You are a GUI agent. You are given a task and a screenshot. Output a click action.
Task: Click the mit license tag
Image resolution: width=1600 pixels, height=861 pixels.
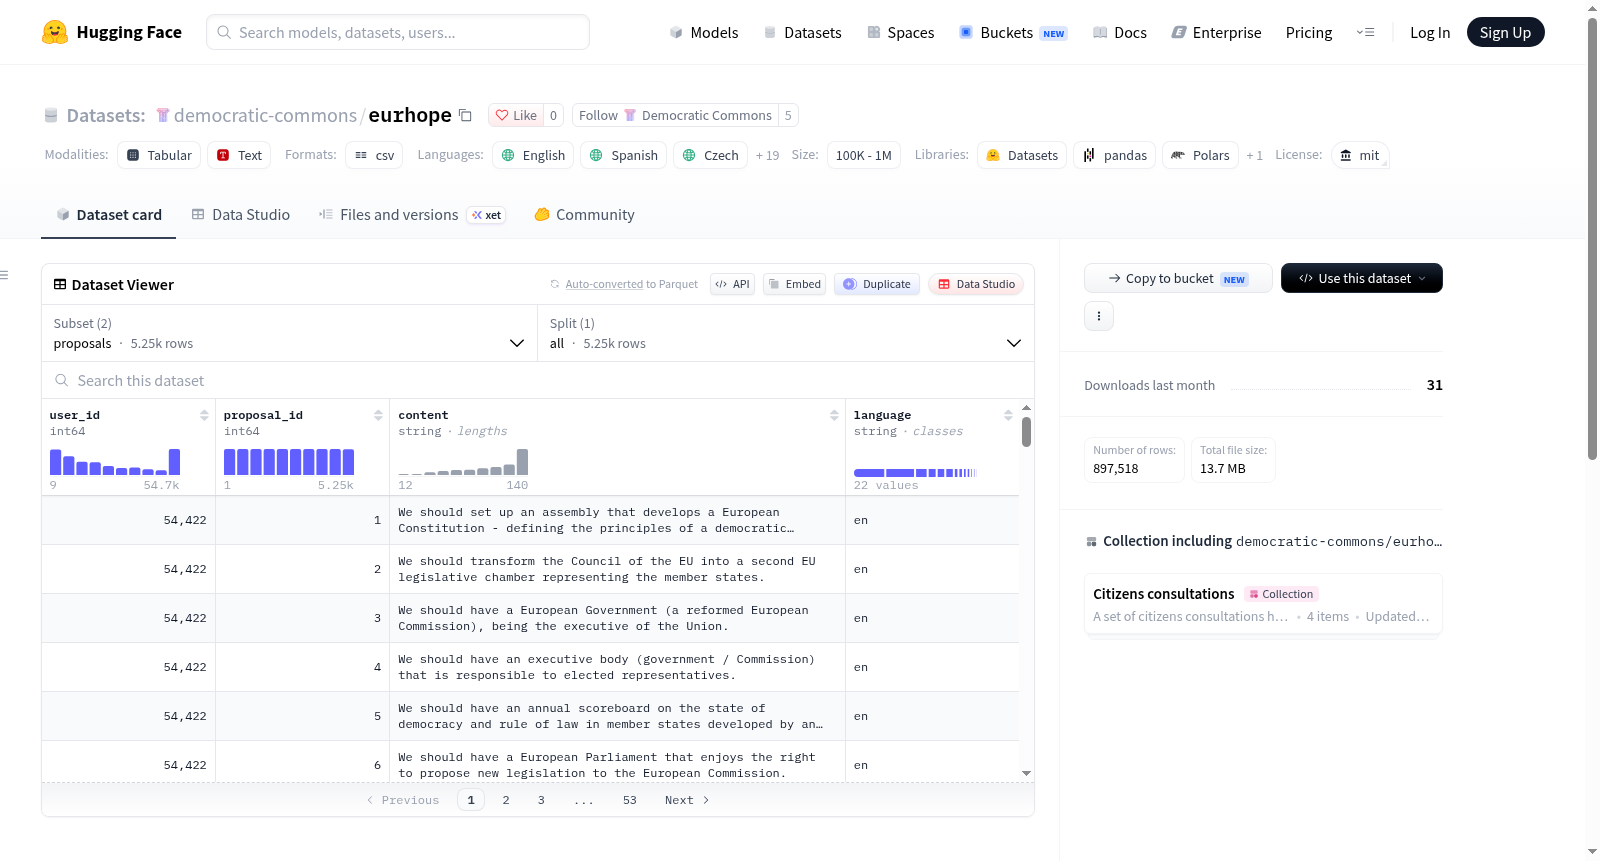[1360, 155]
